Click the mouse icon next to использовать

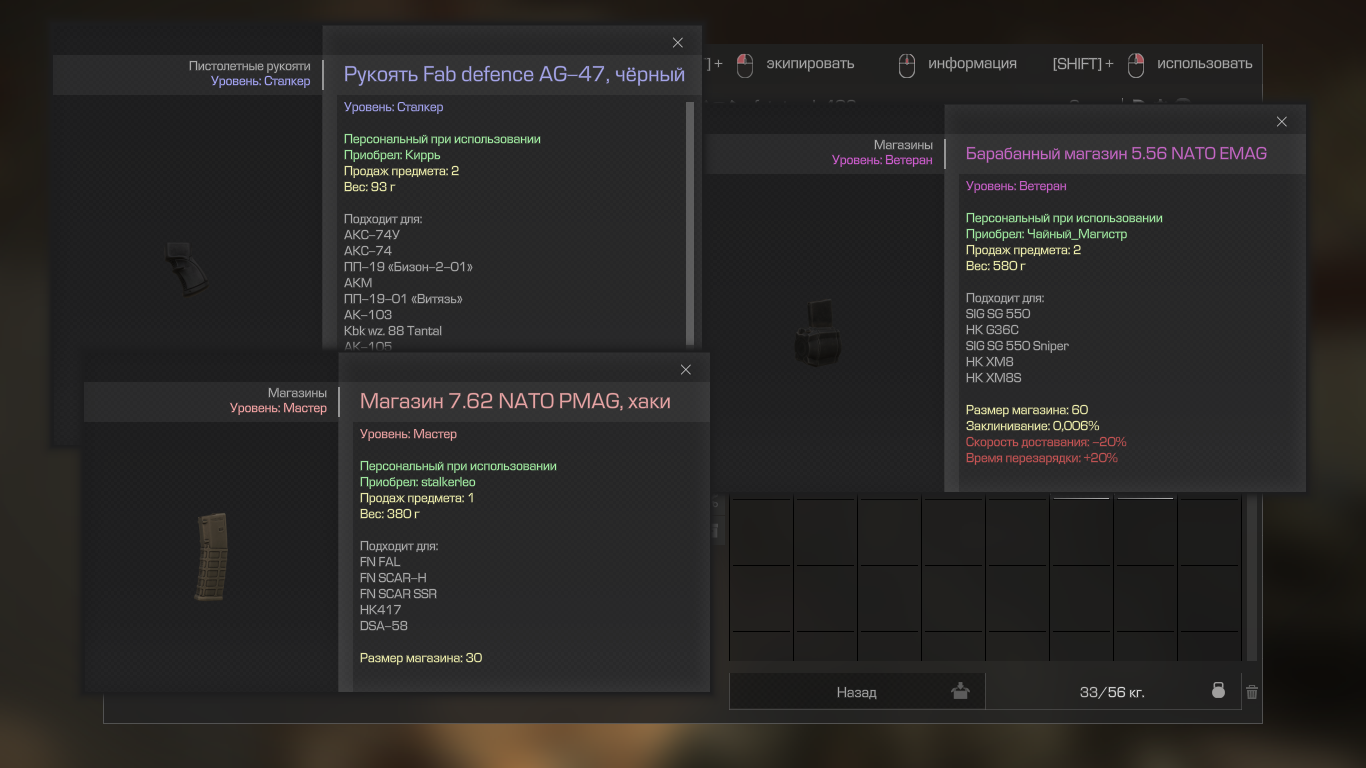coord(1135,65)
